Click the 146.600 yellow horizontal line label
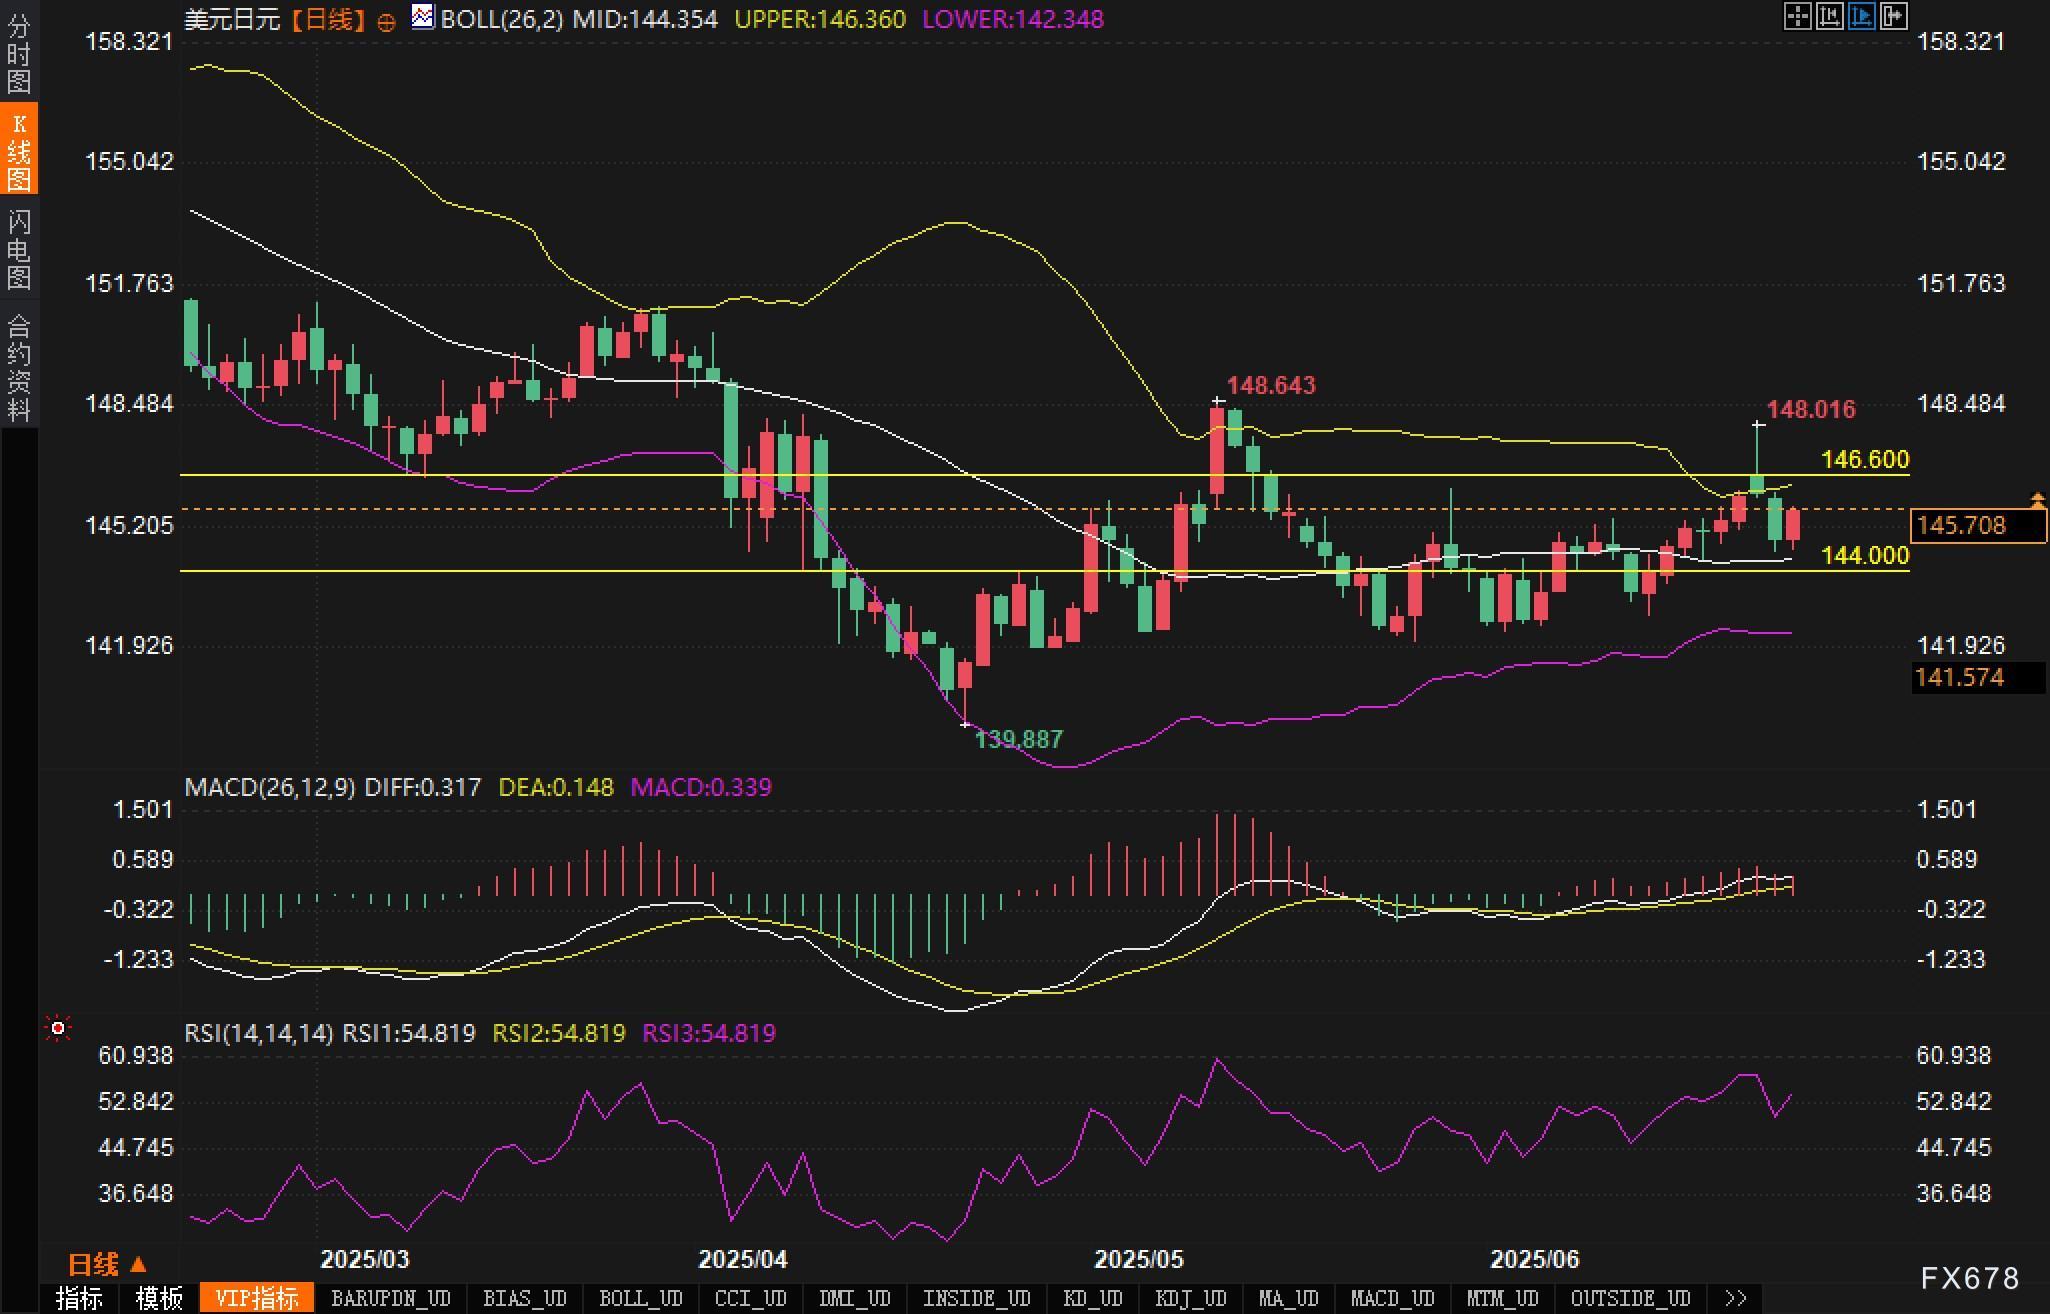The image size is (2050, 1314). [1864, 459]
